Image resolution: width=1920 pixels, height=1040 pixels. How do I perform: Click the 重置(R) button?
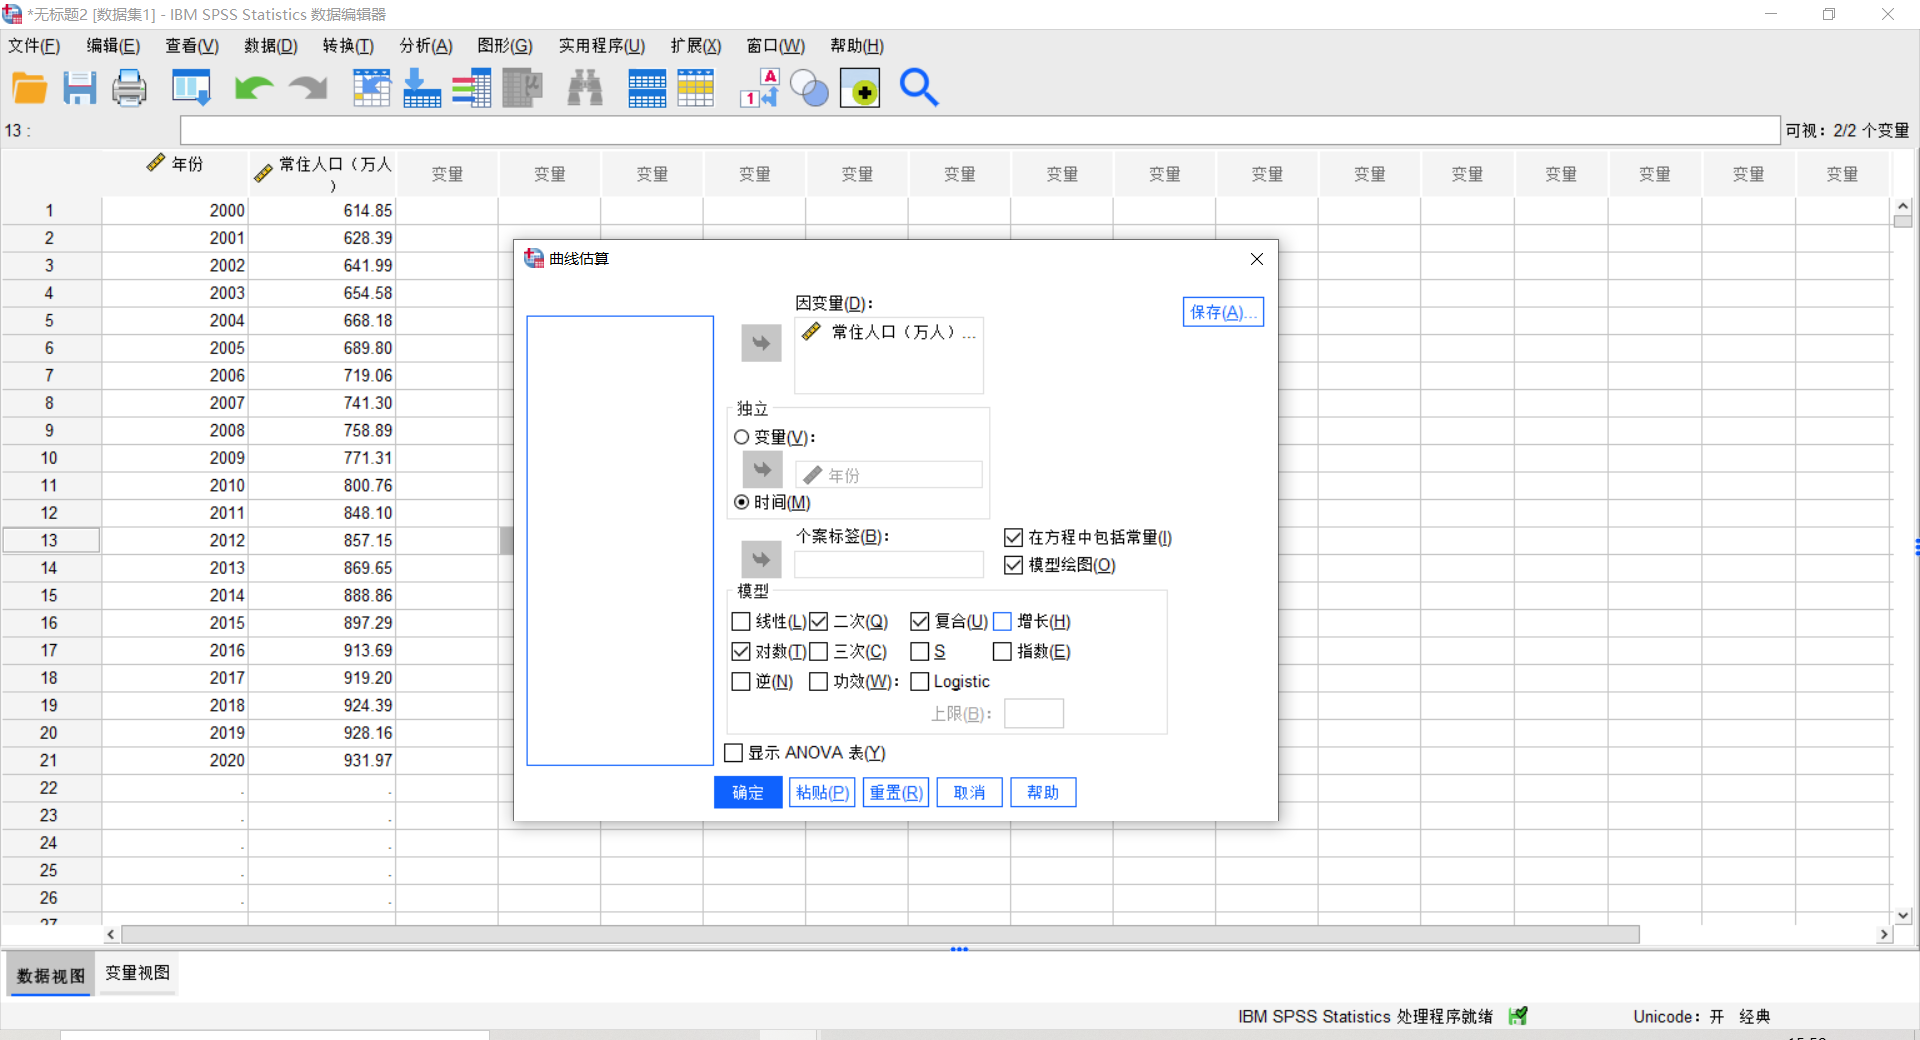[x=896, y=793]
